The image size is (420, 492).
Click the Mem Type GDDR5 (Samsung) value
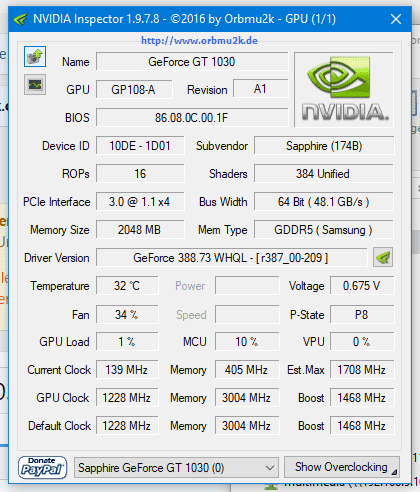tap(324, 229)
